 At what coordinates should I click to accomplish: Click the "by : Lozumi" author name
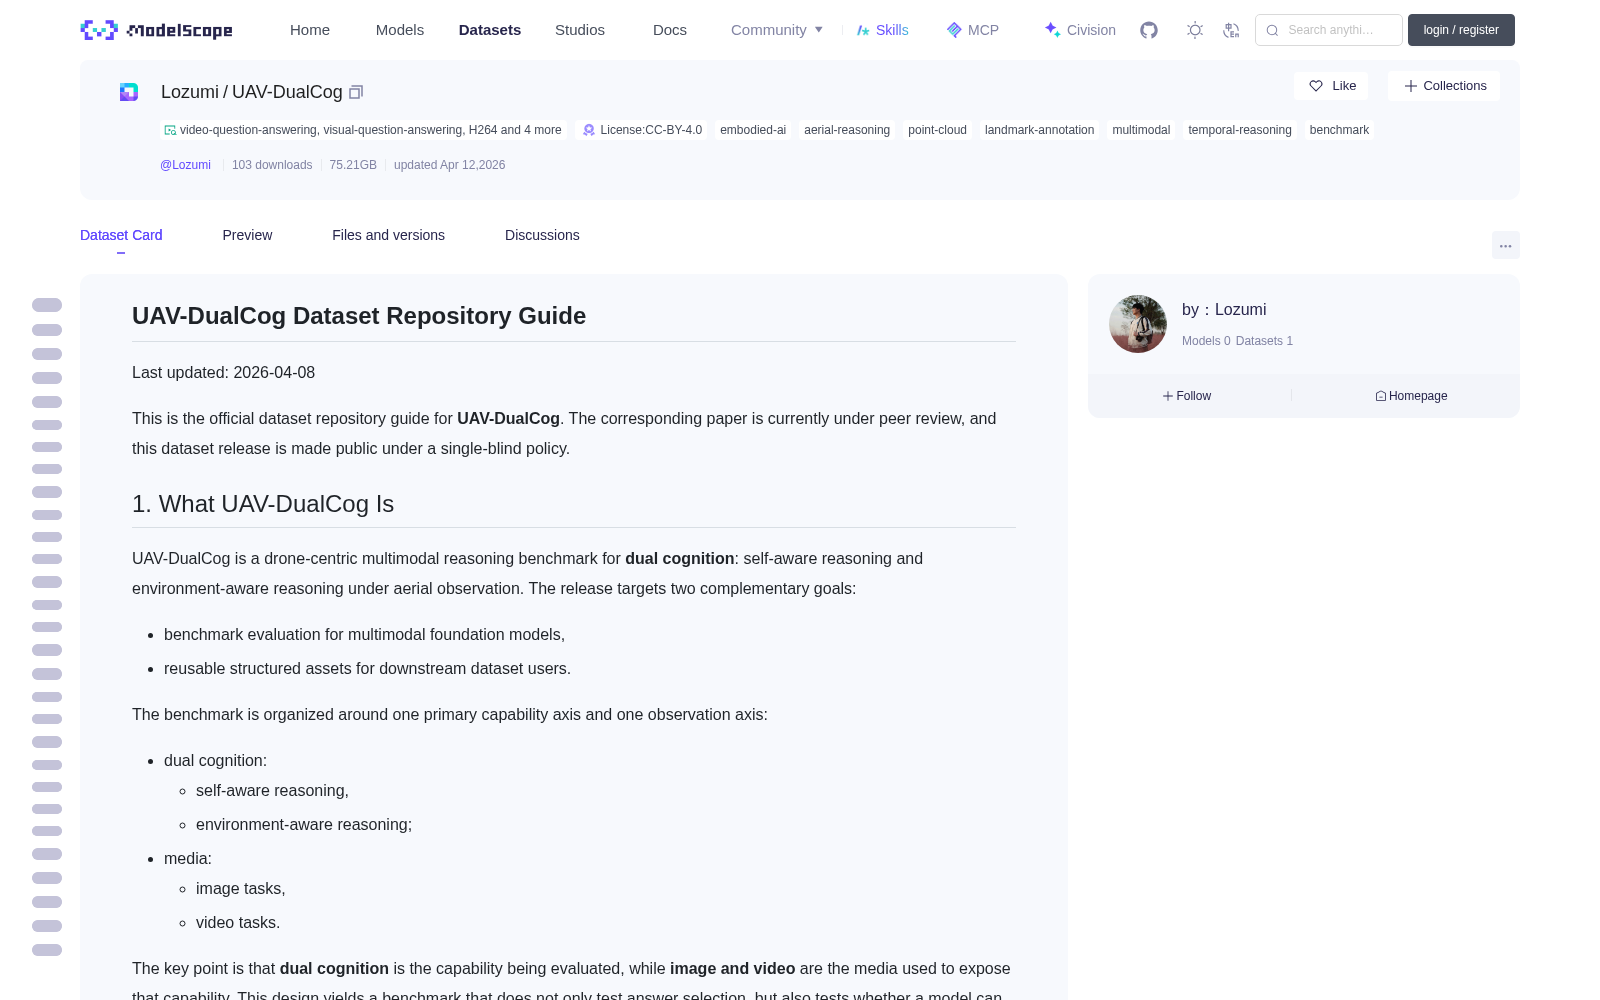pos(1224,310)
